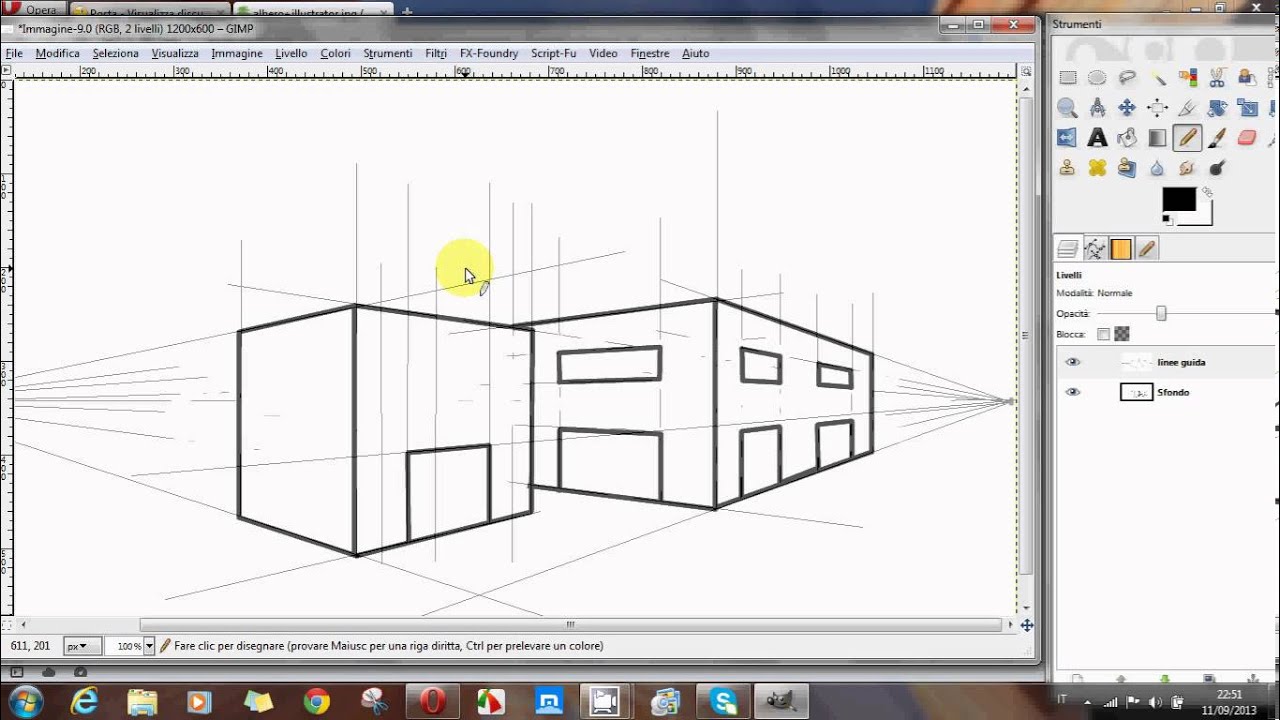
Task: Click the layer Opacità slider handle
Action: (1161, 313)
